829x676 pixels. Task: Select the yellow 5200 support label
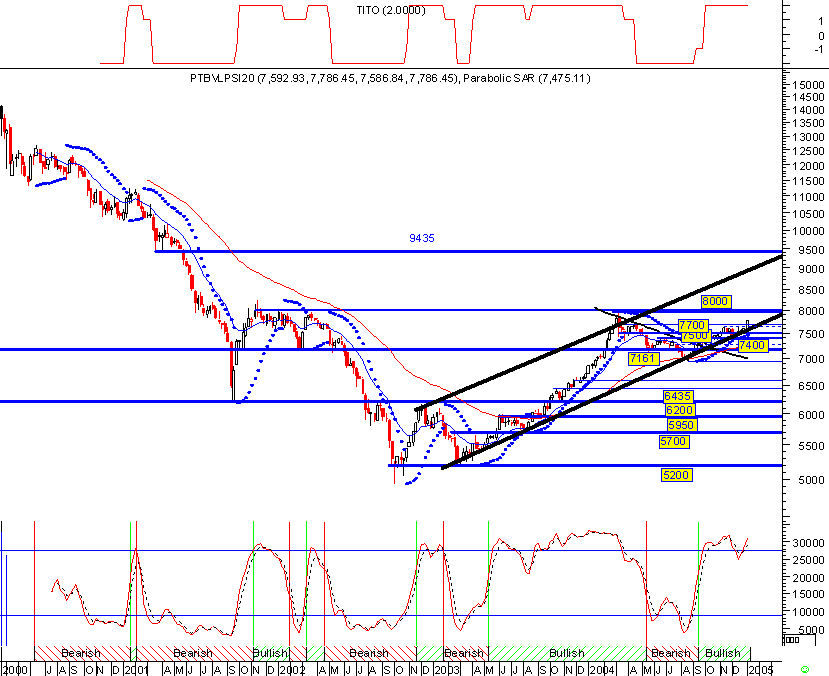(676, 475)
